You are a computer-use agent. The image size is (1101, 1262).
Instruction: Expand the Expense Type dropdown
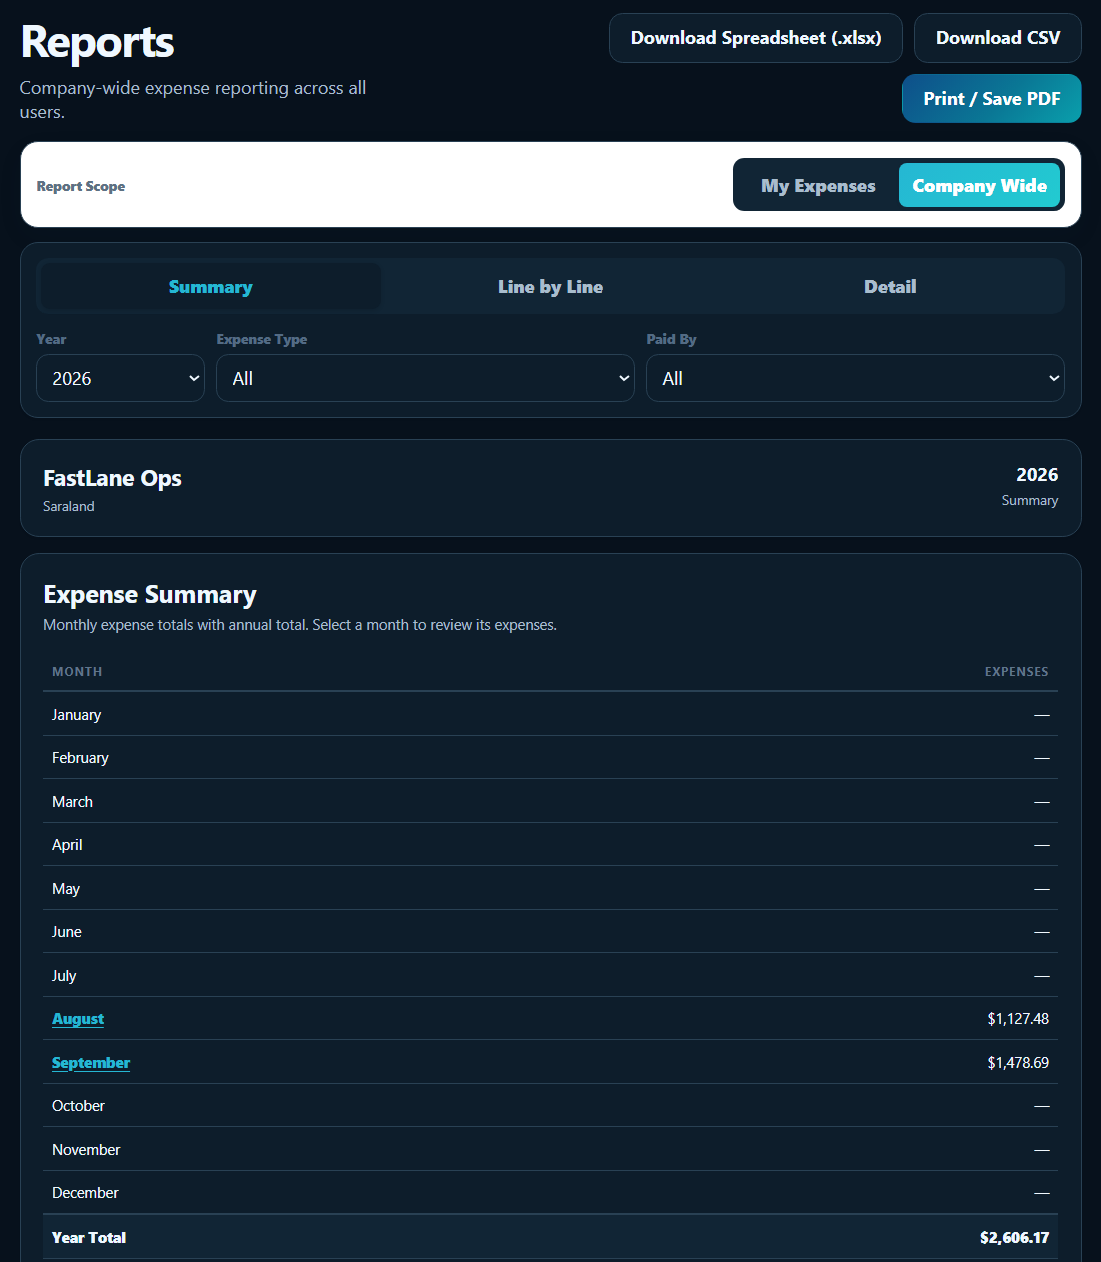tap(425, 378)
